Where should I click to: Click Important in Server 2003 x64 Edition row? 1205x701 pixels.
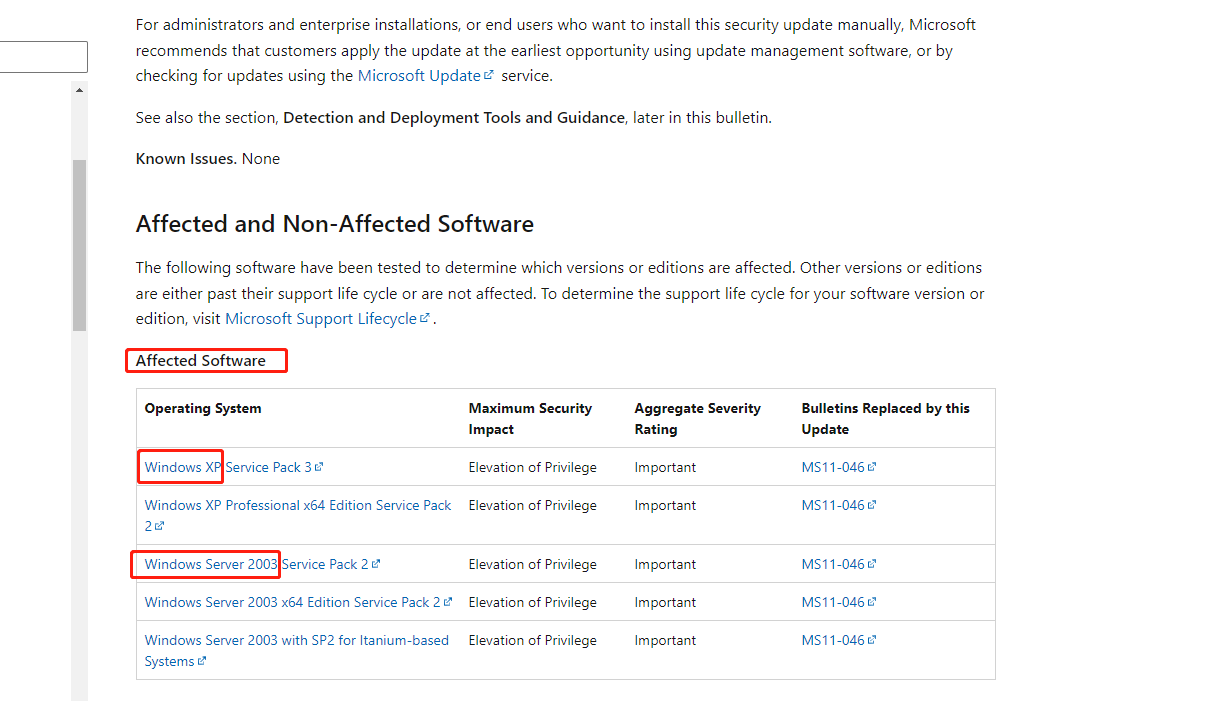pos(665,602)
